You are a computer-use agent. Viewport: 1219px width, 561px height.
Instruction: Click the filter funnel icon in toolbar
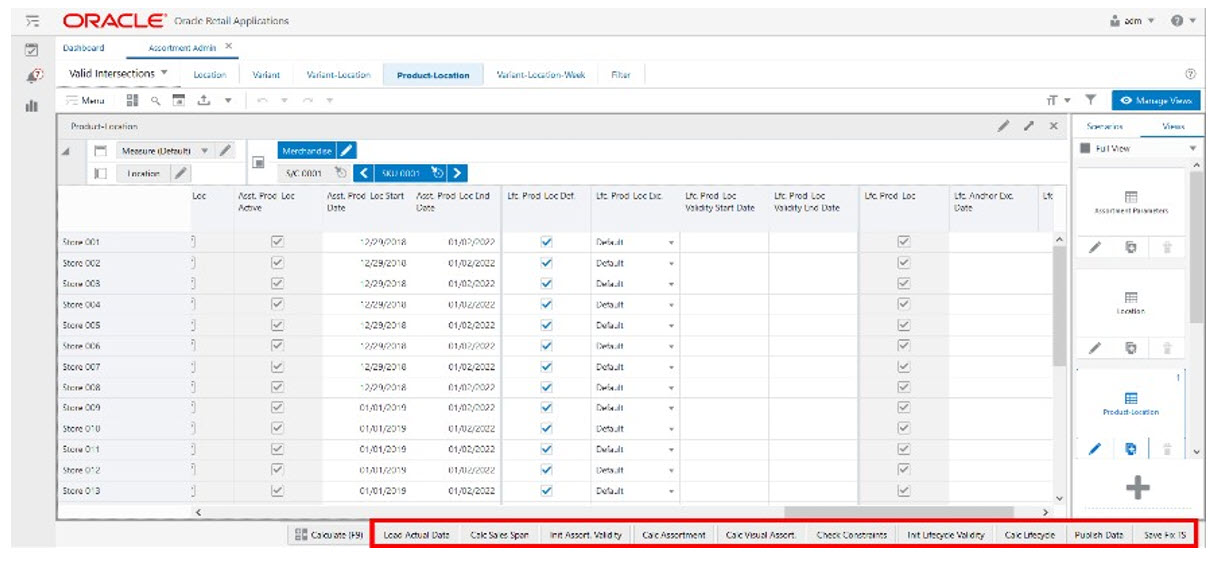click(x=1091, y=101)
